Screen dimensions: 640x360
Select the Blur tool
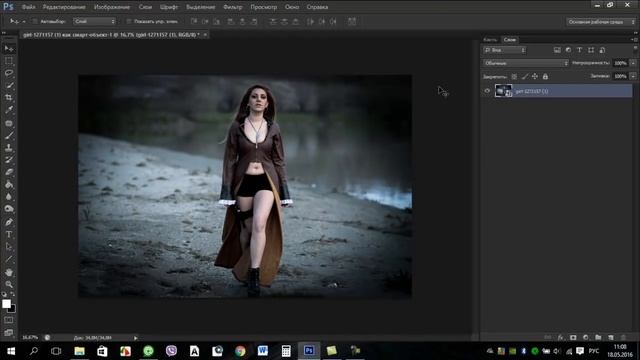[x=9, y=197]
